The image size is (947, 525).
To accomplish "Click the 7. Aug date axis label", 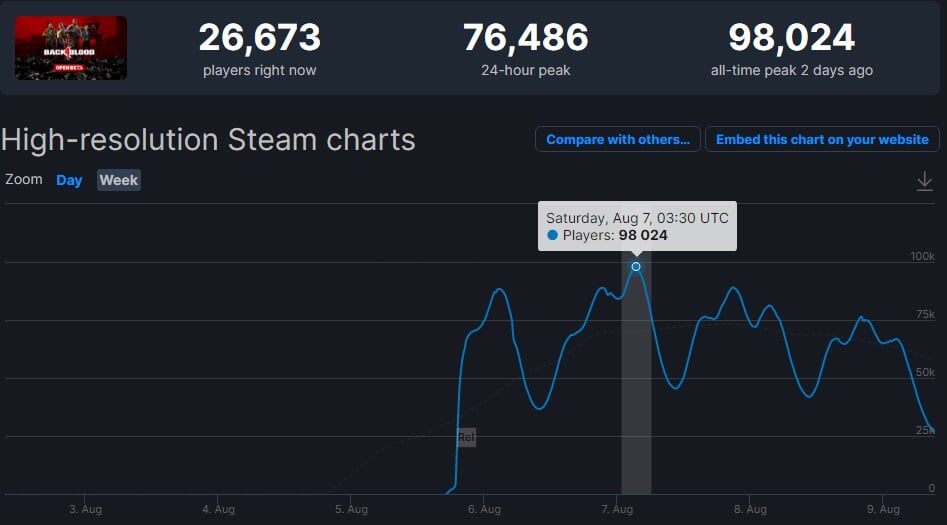I will click(617, 509).
